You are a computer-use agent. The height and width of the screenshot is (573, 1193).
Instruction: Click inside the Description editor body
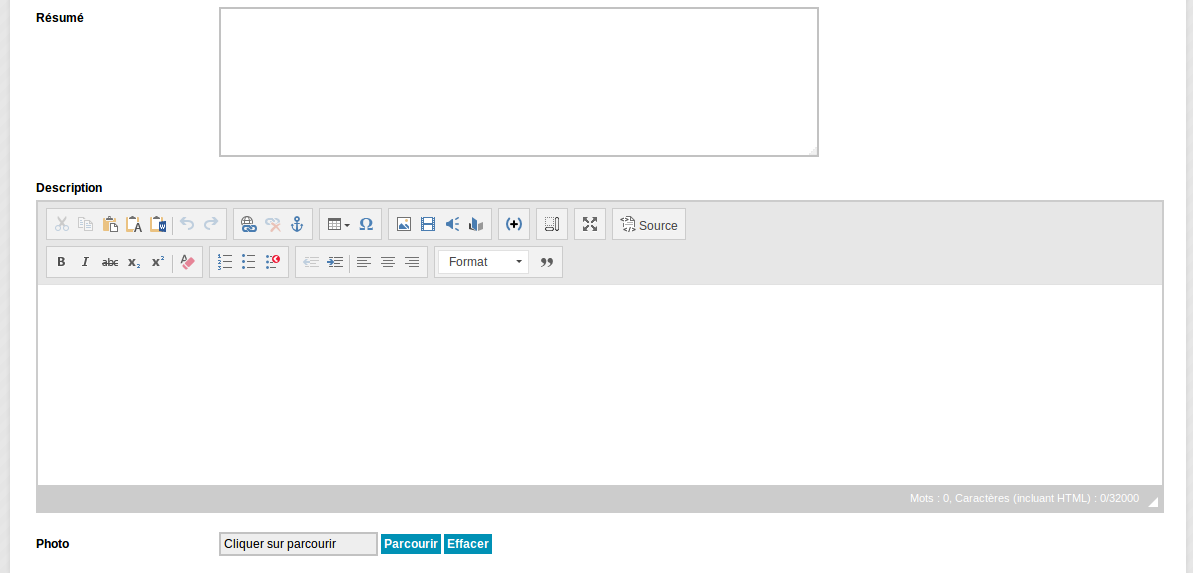click(x=600, y=385)
